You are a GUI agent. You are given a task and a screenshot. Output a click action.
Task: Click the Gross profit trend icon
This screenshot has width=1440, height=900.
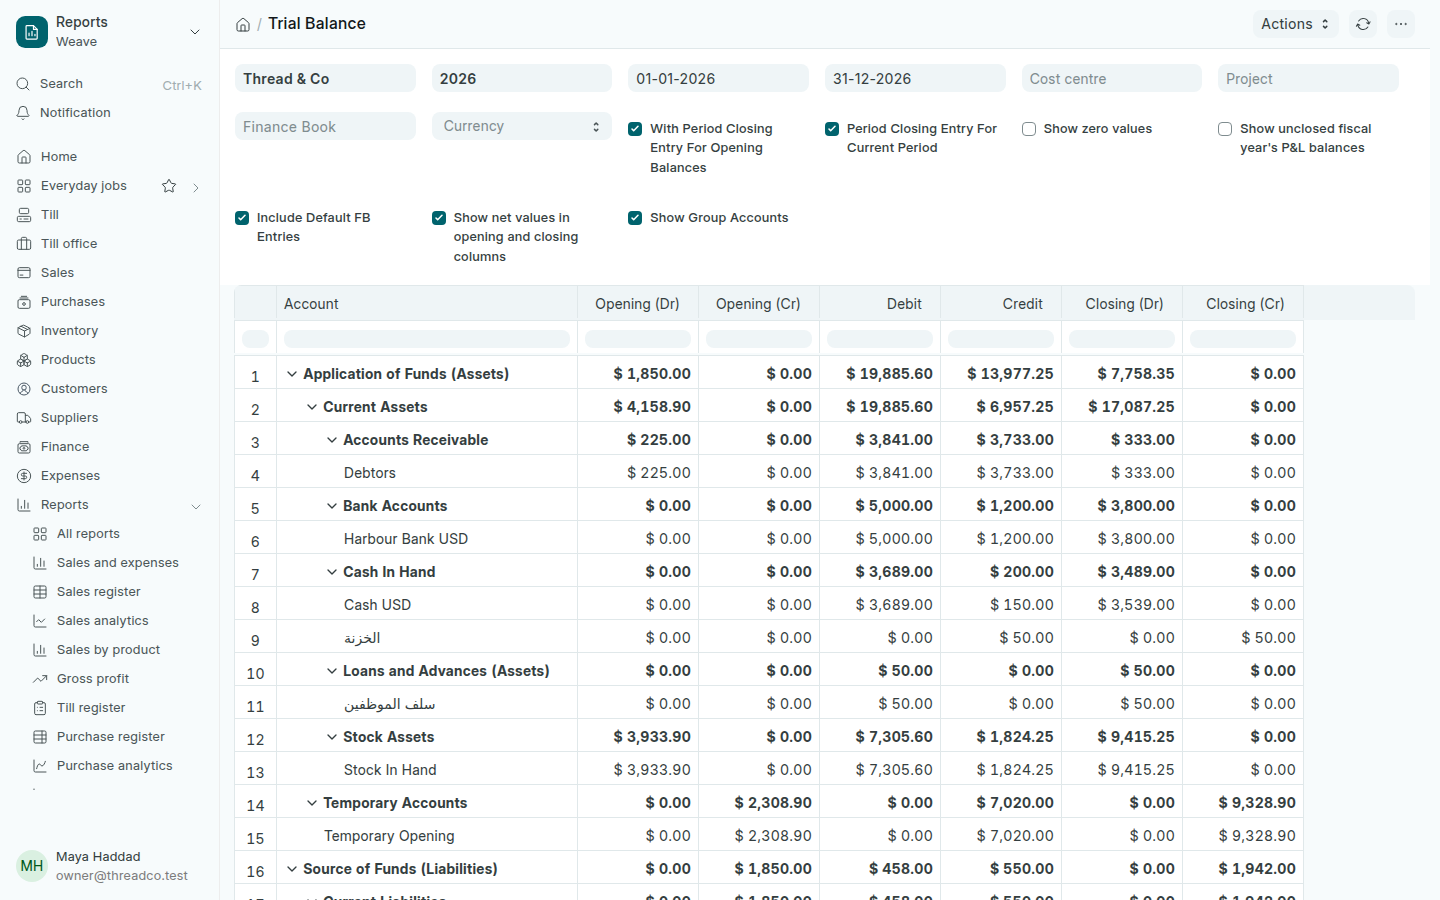(40, 679)
